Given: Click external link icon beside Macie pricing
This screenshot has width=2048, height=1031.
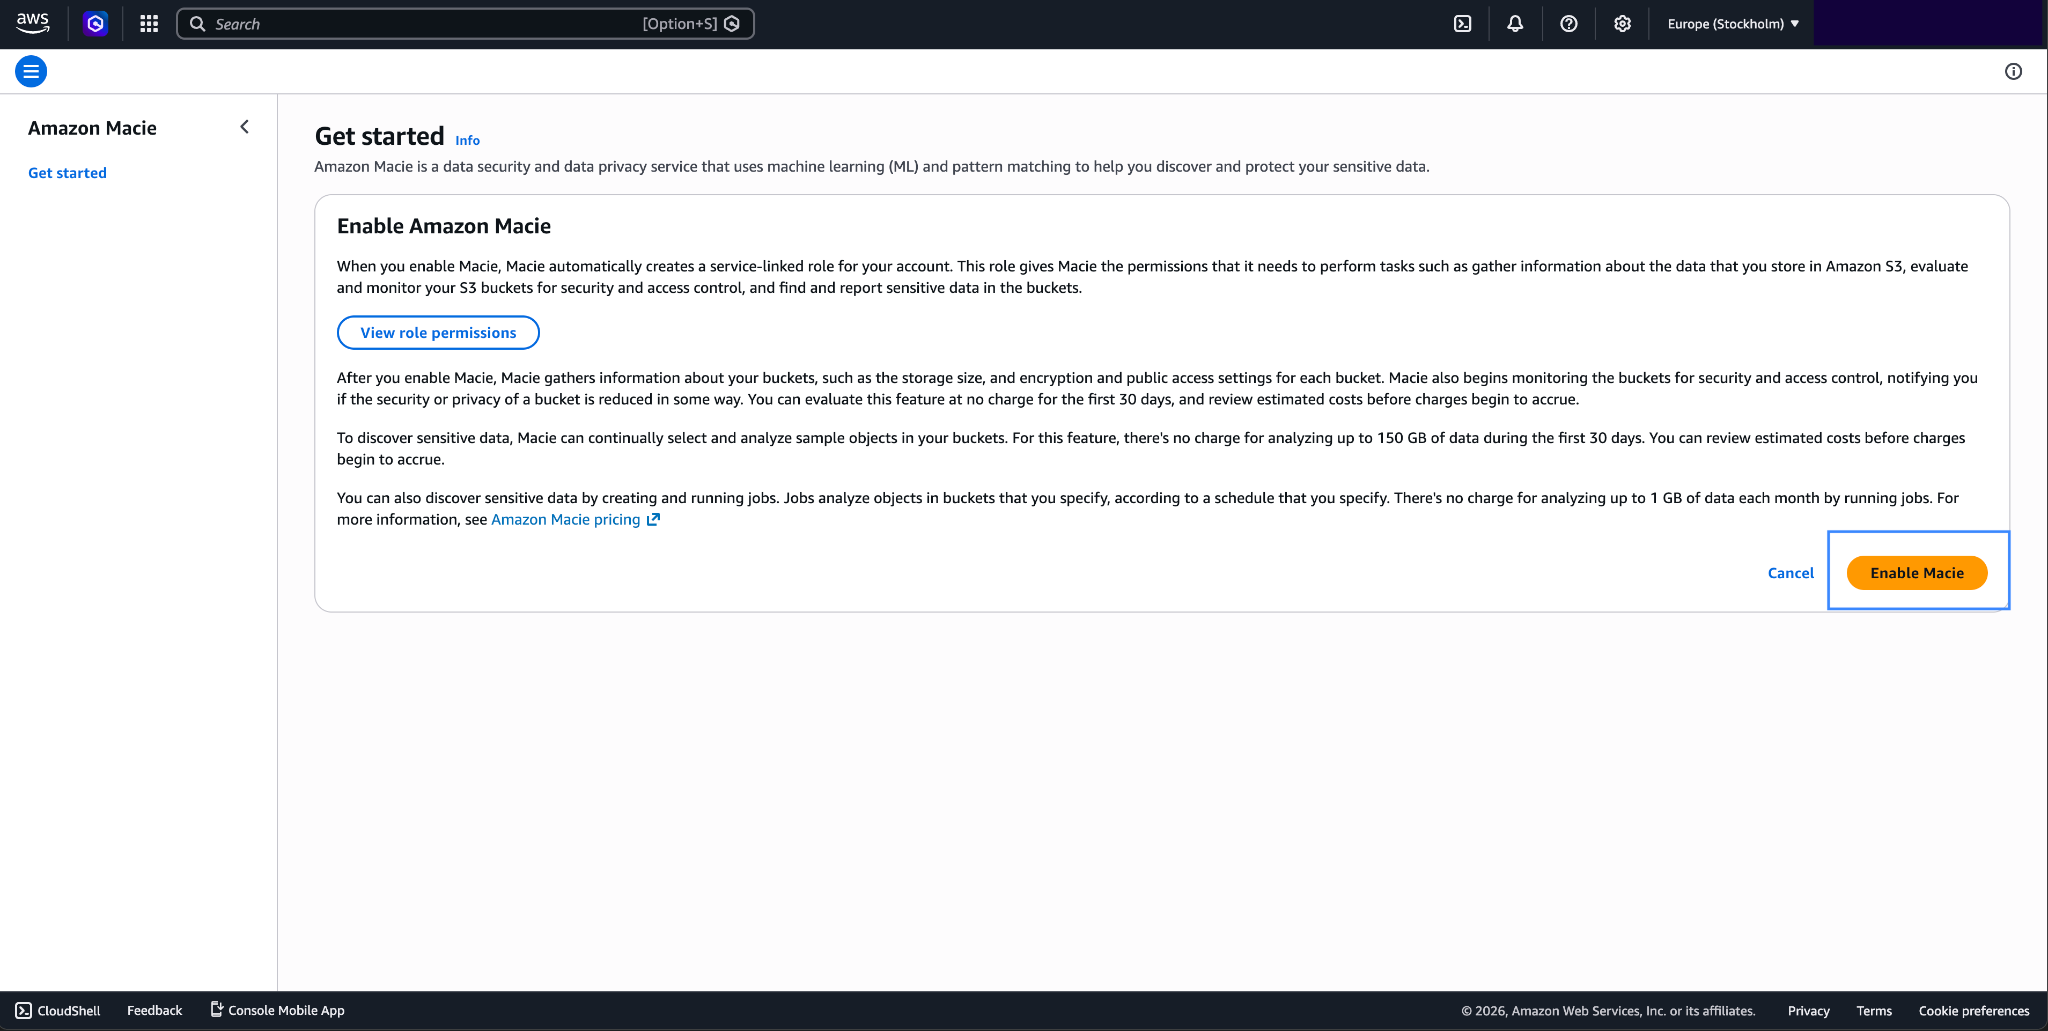Looking at the screenshot, I should click(x=653, y=519).
